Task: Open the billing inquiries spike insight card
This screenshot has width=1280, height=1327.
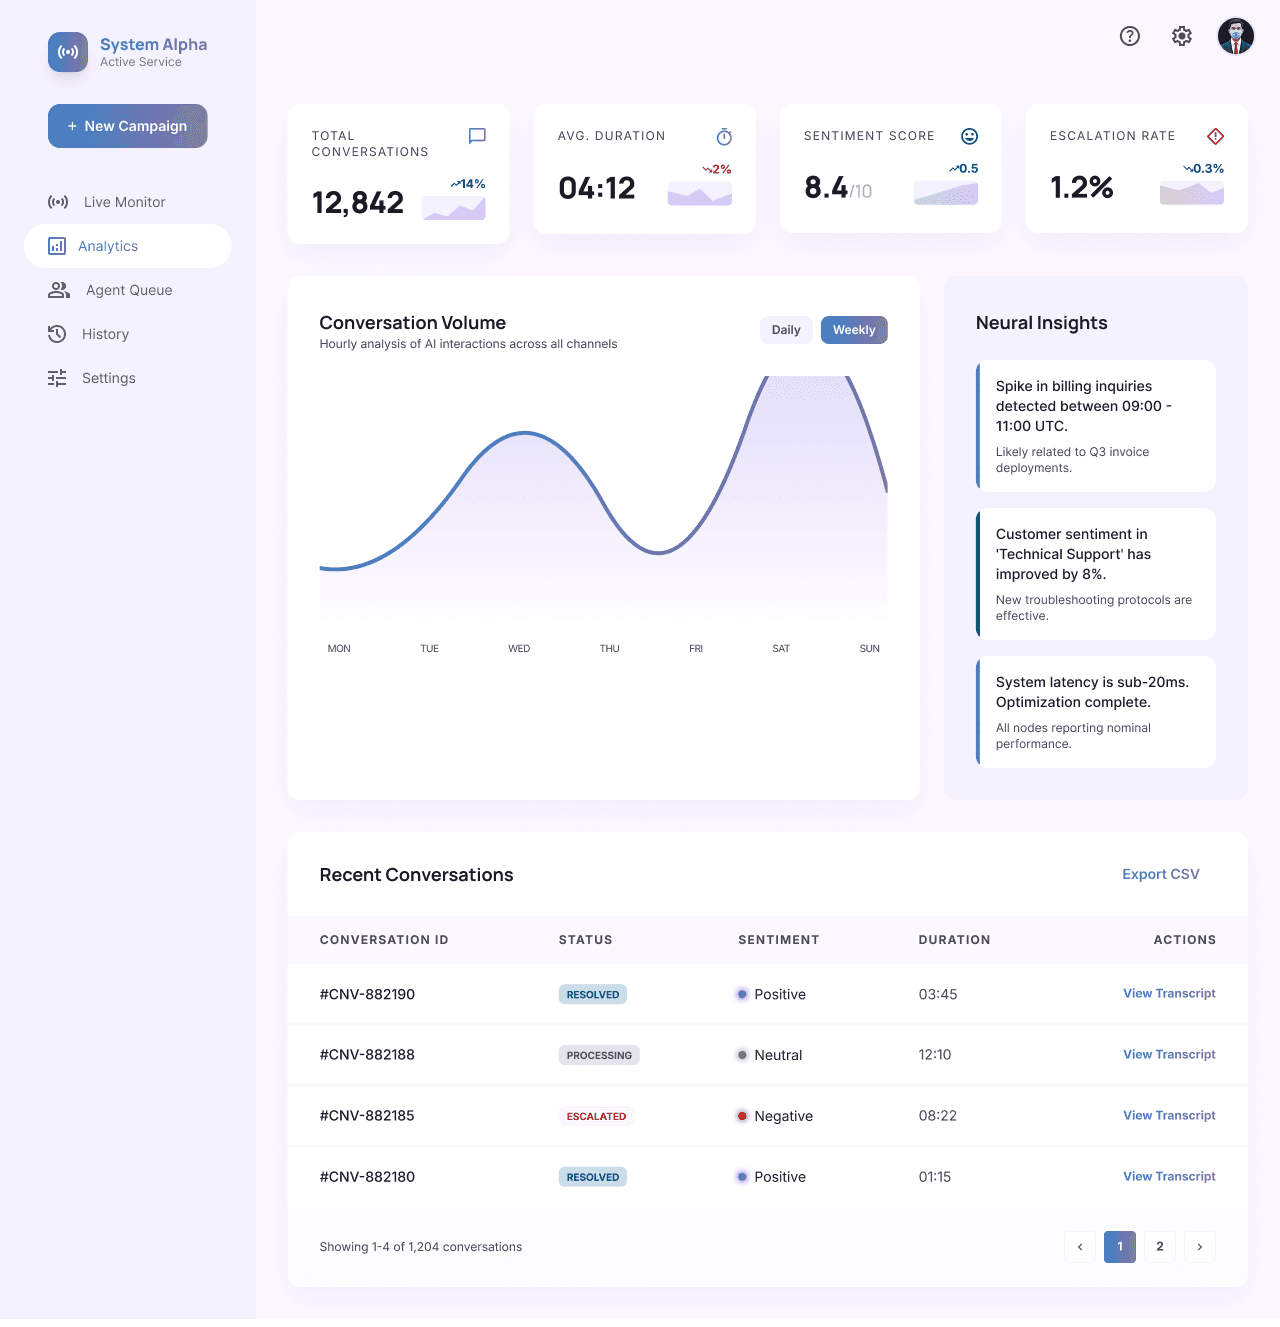Action: [x=1096, y=426]
